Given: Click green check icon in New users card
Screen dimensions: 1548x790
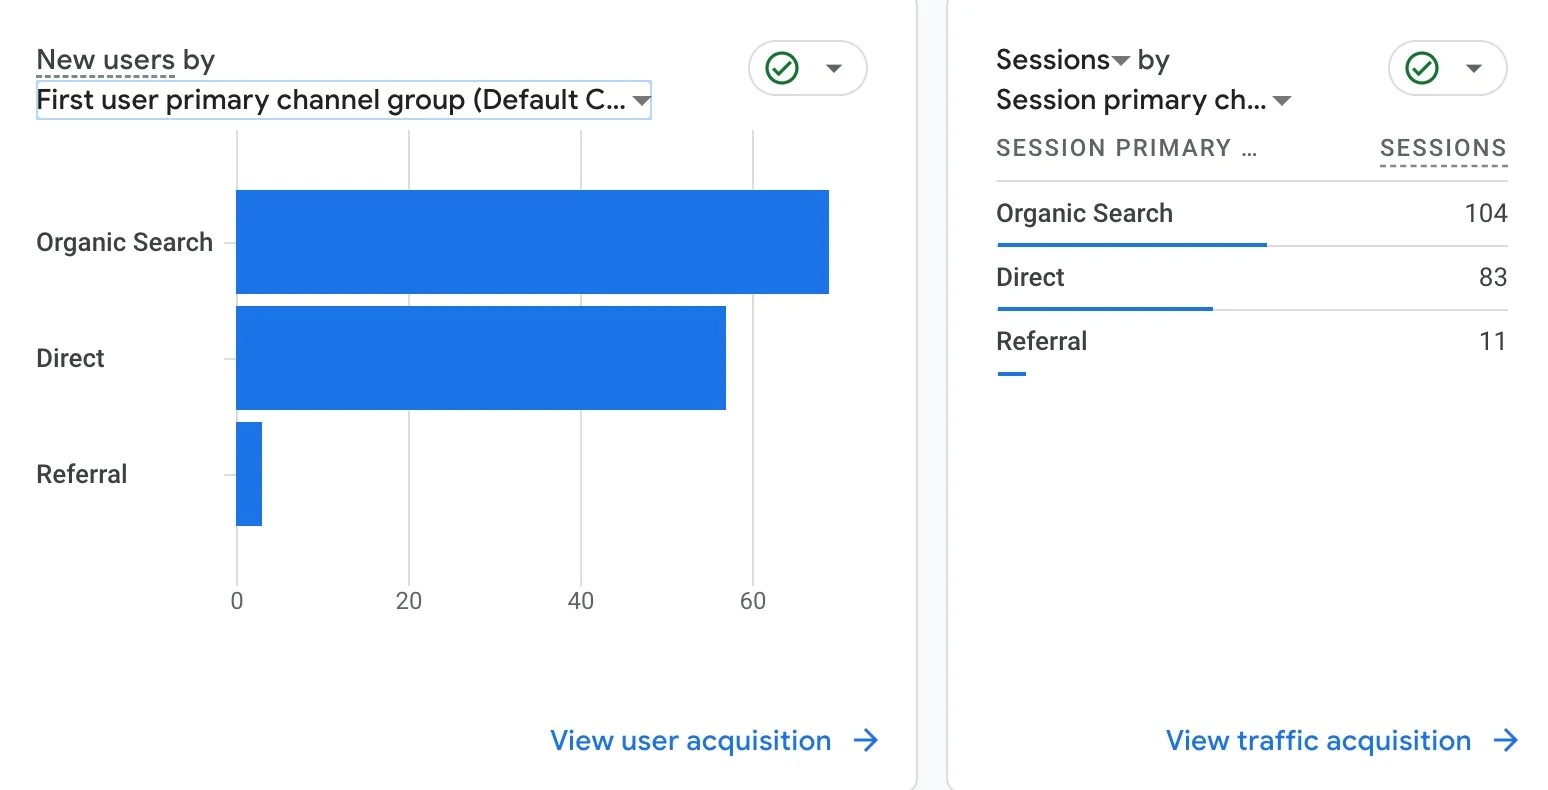Looking at the screenshot, I should pyautogui.click(x=782, y=68).
